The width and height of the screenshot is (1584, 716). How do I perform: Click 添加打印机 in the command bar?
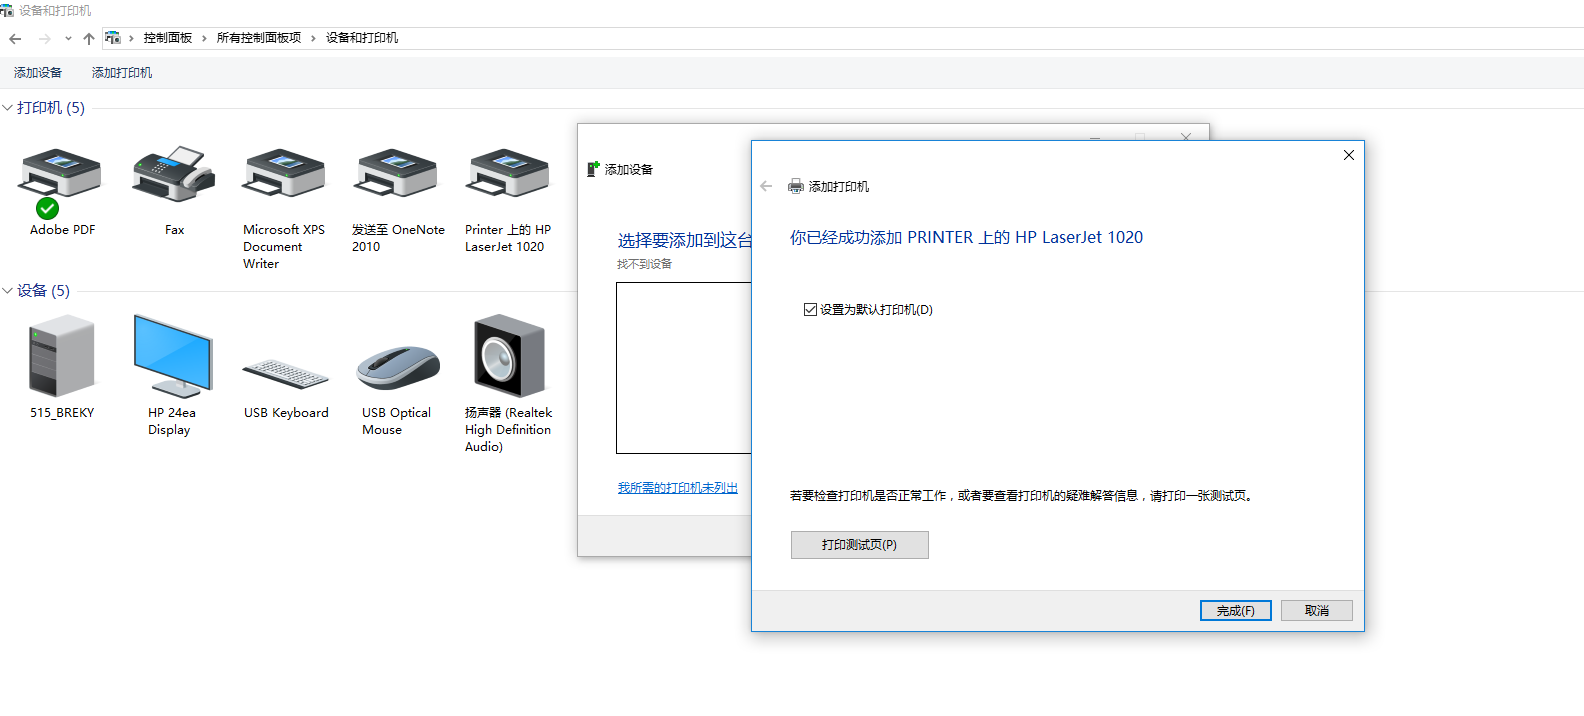pyautogui.click(x=122, y=73)
